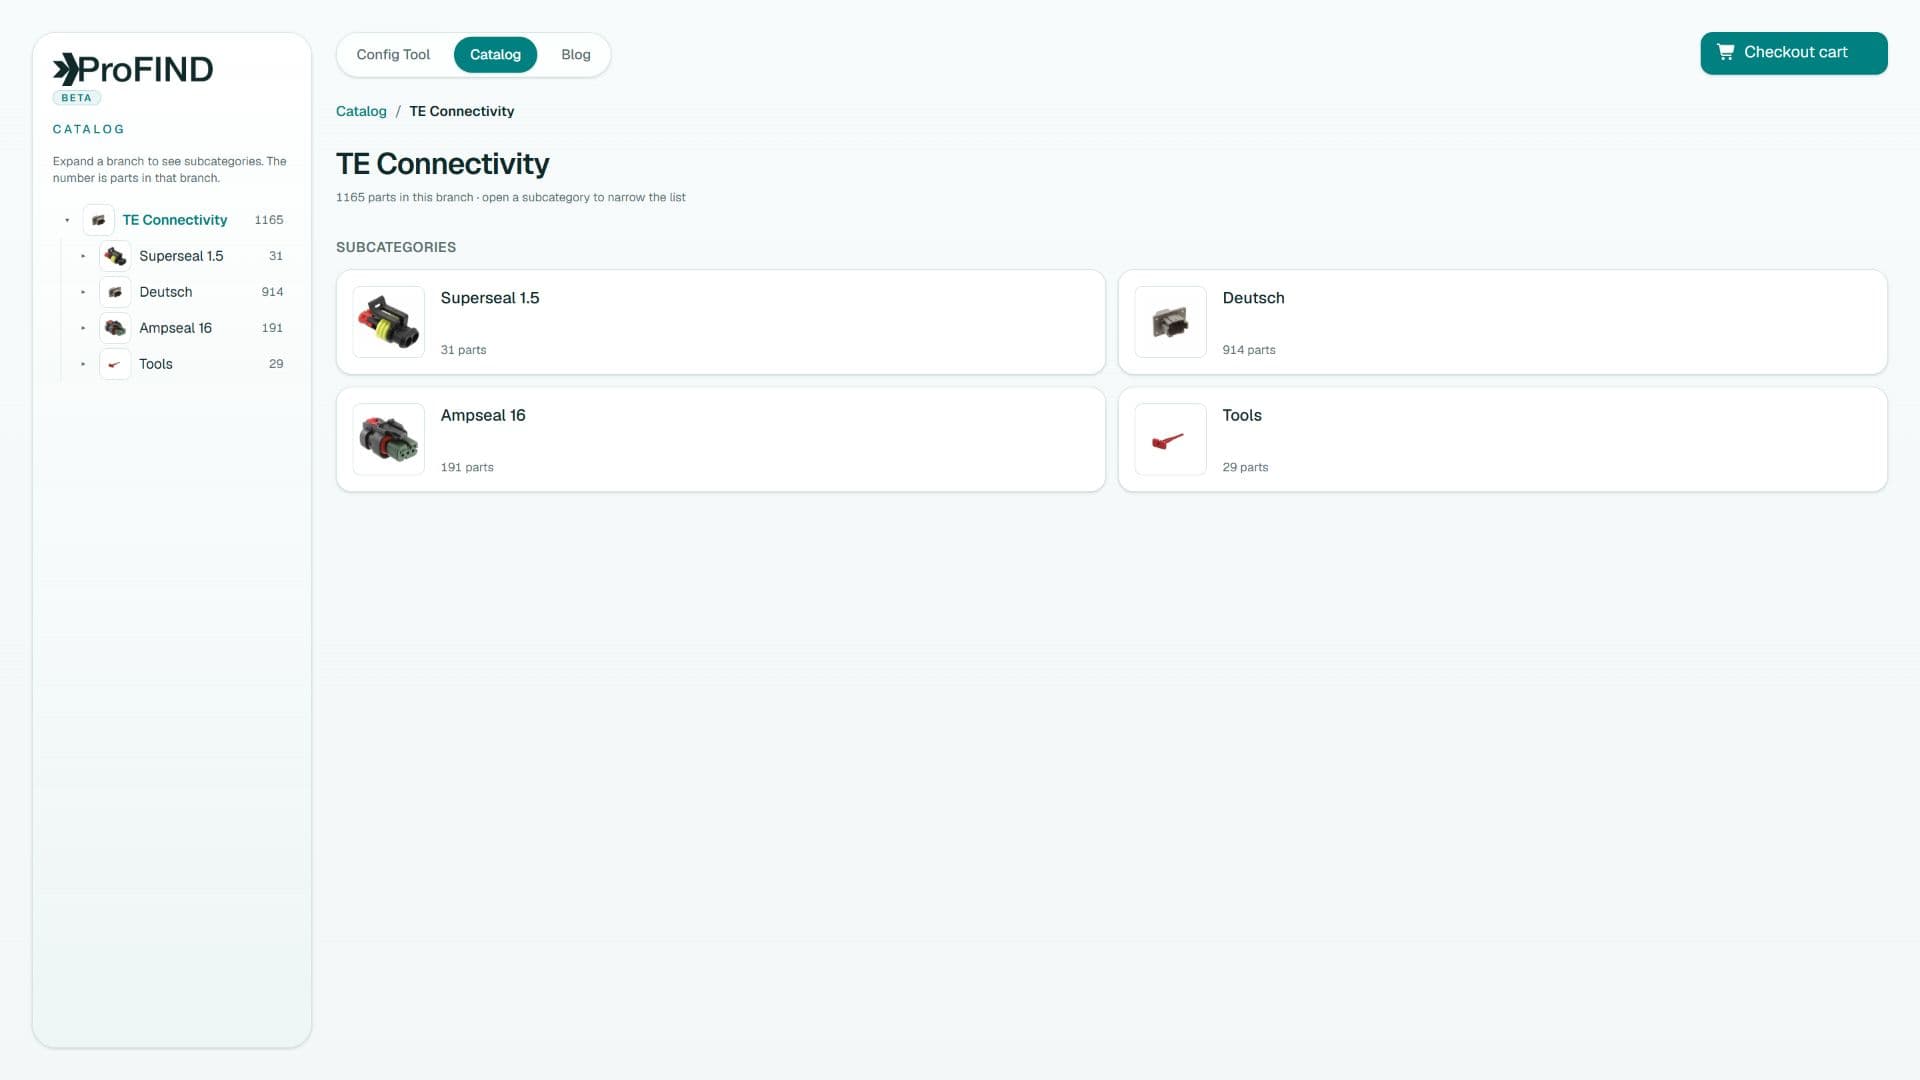The image size is (1920, 1080).
Task: Click the TE Connectivity page heading
Action: (x=442, y=163)
